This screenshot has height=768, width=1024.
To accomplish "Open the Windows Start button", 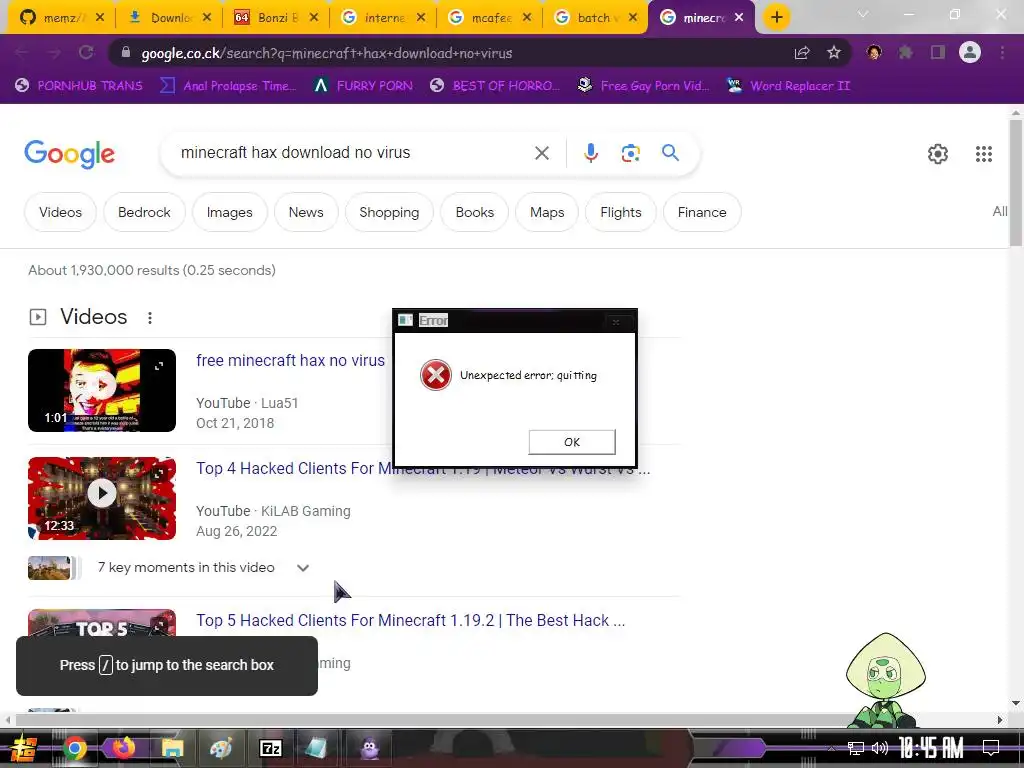I will pyautogui.click(x=22, y=748).
